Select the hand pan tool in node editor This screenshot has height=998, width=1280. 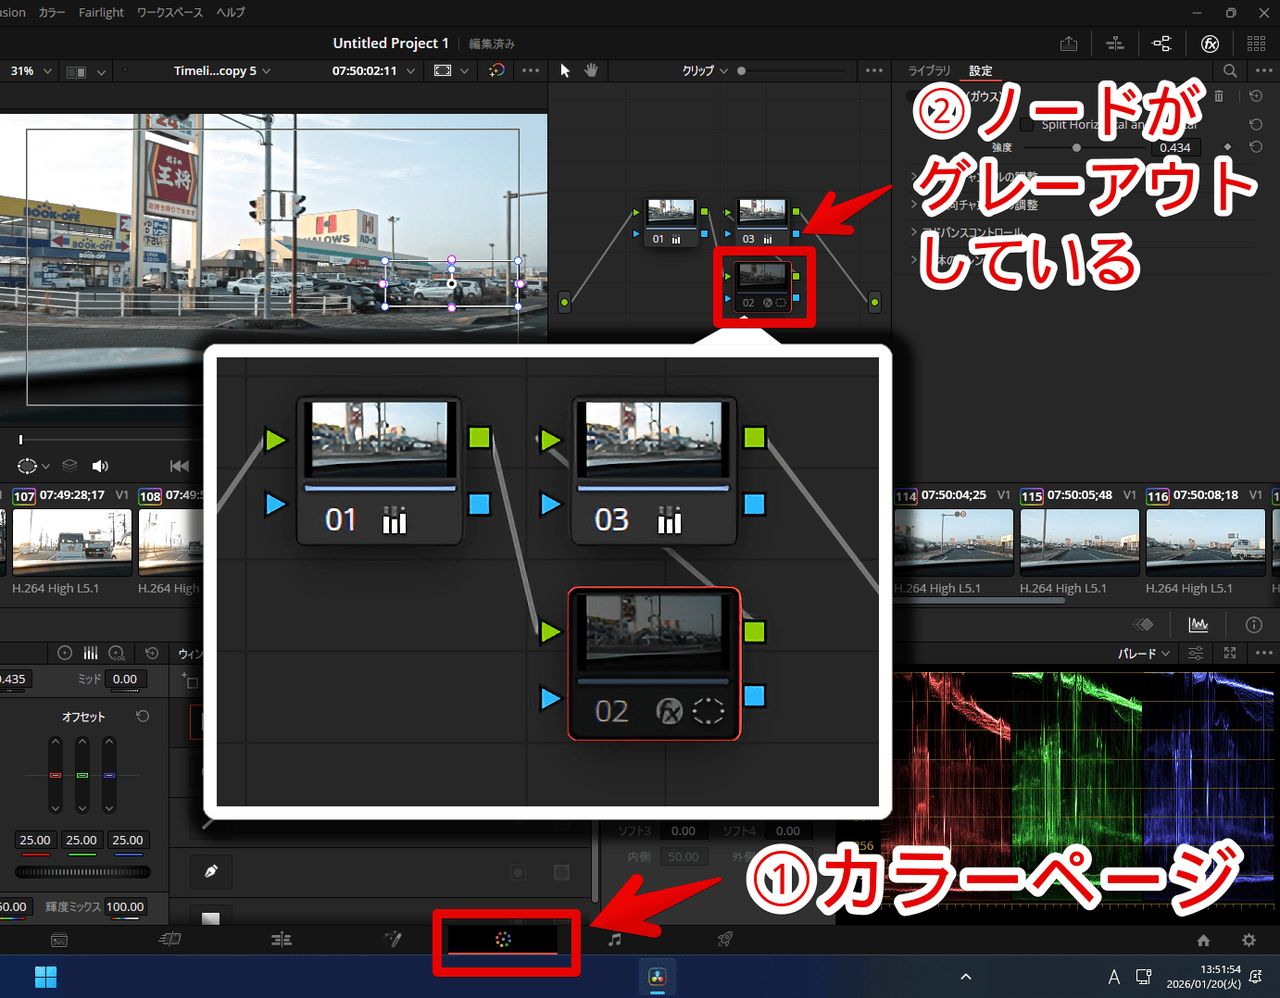(591, 71)
